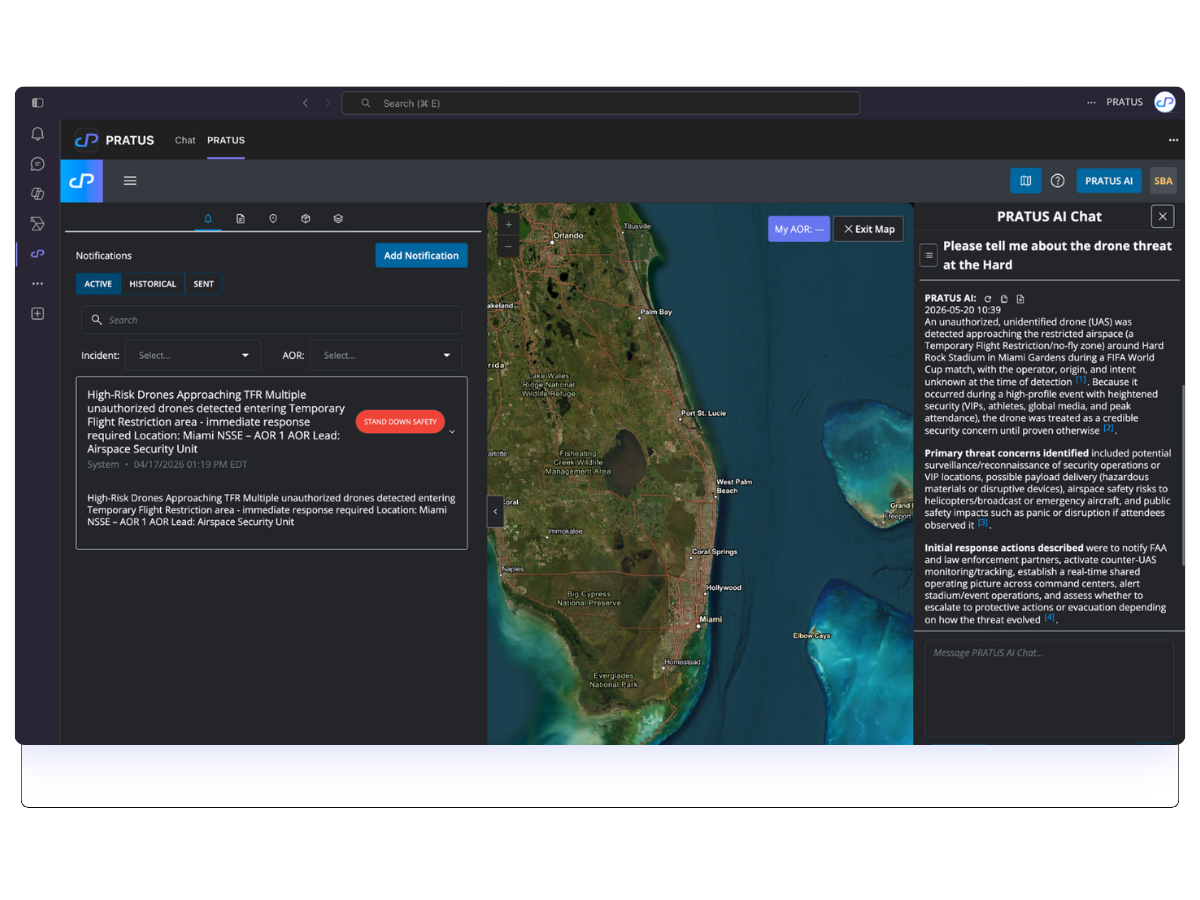
Task: Zoom in on the map
Action: (x=509, y=225)
